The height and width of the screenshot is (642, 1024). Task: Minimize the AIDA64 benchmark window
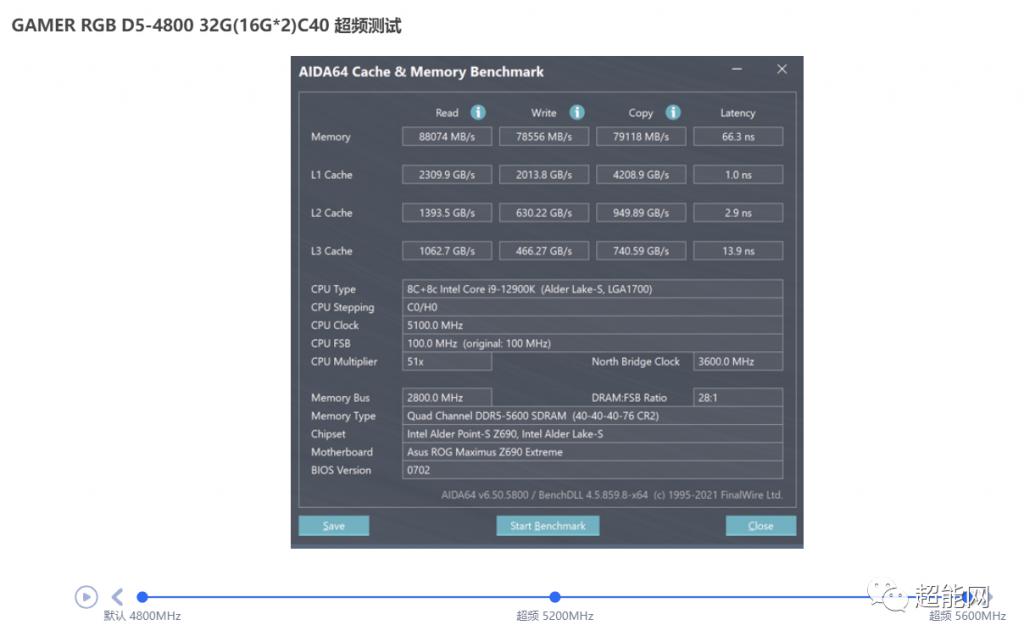tap(737, 70)
